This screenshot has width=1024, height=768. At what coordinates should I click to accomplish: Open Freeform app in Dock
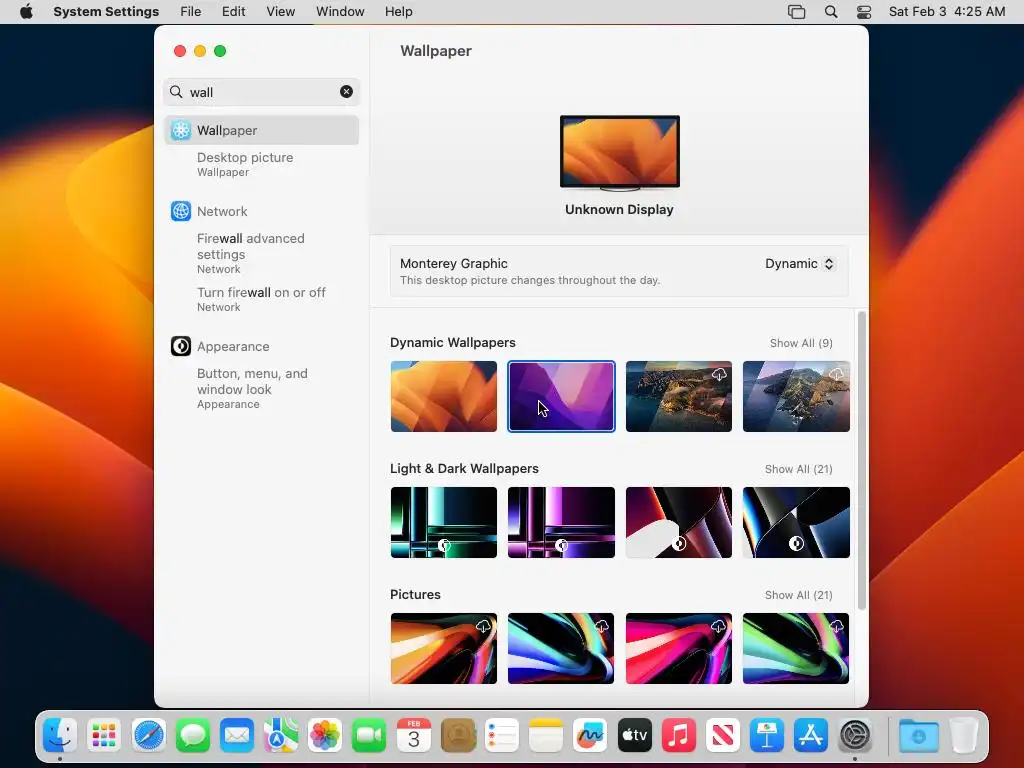point(590,735)
